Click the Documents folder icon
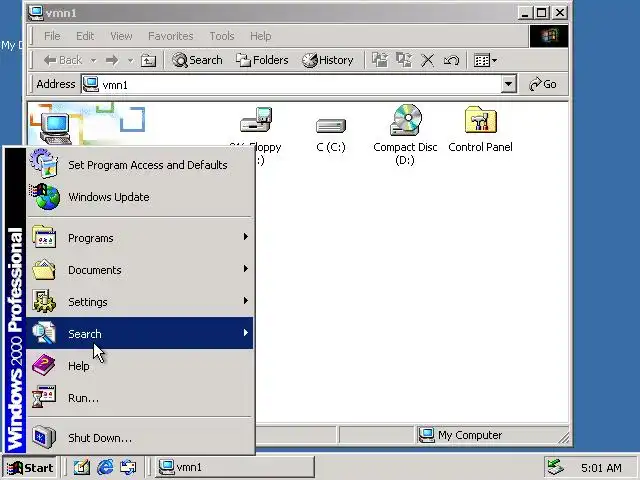Viewport: 640px width, 480px height. click(44, 269)
